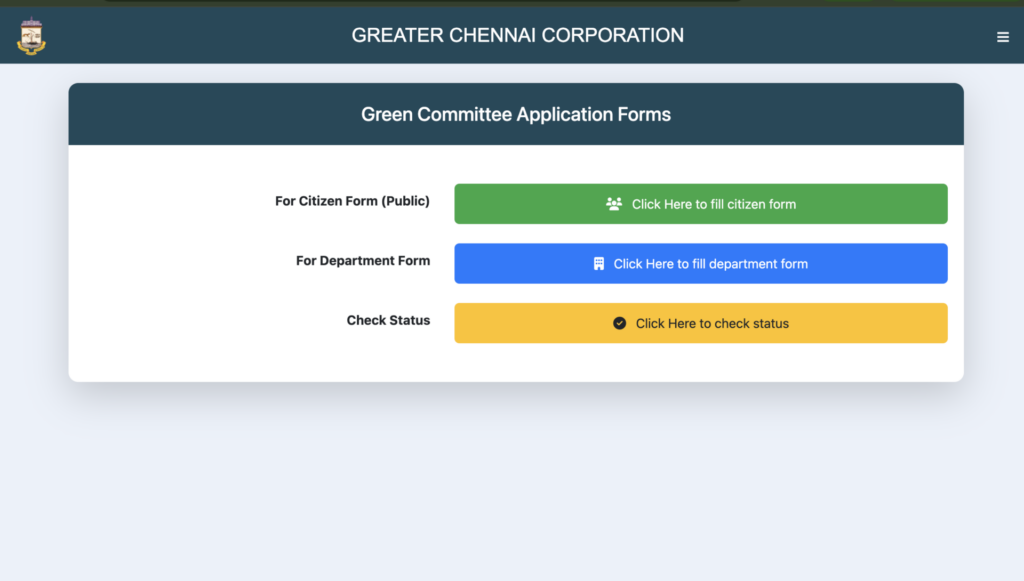Expand the menu from the top navigation bar
Screen dimensions: 1024x581
point(1003,36)
